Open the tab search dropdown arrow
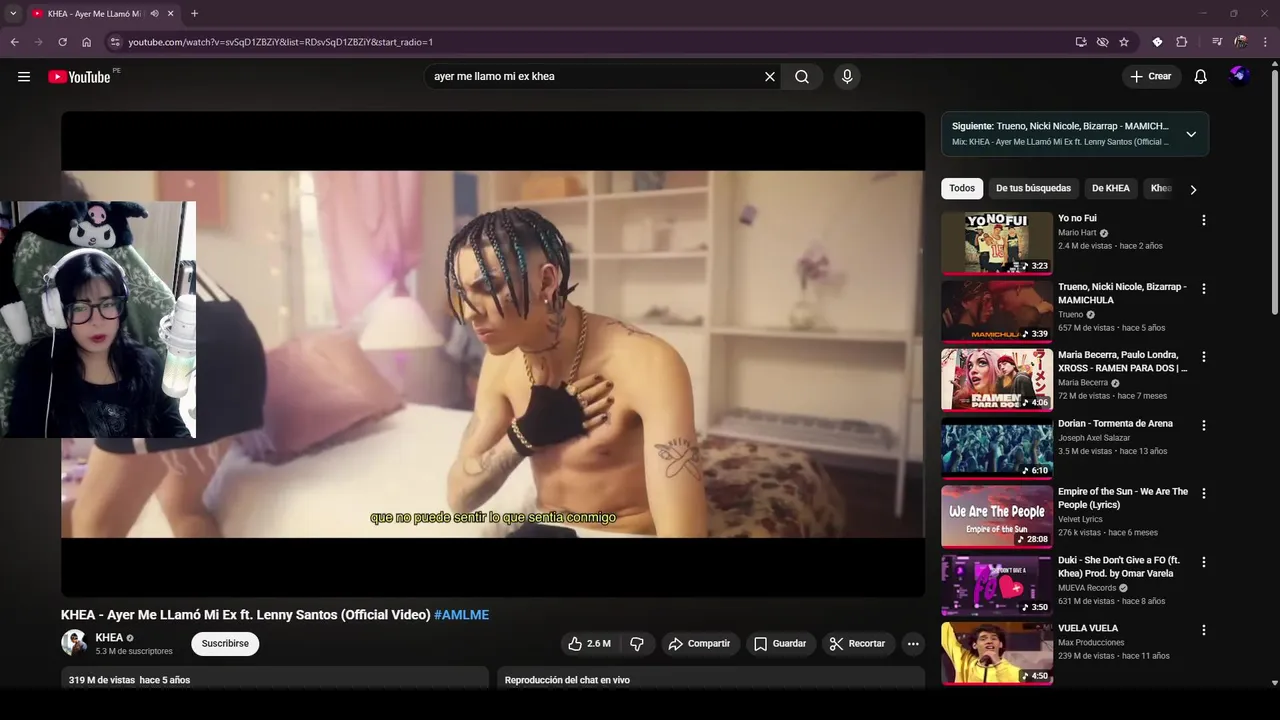This screenshot has width=1280, height=720. coord(13,14)
